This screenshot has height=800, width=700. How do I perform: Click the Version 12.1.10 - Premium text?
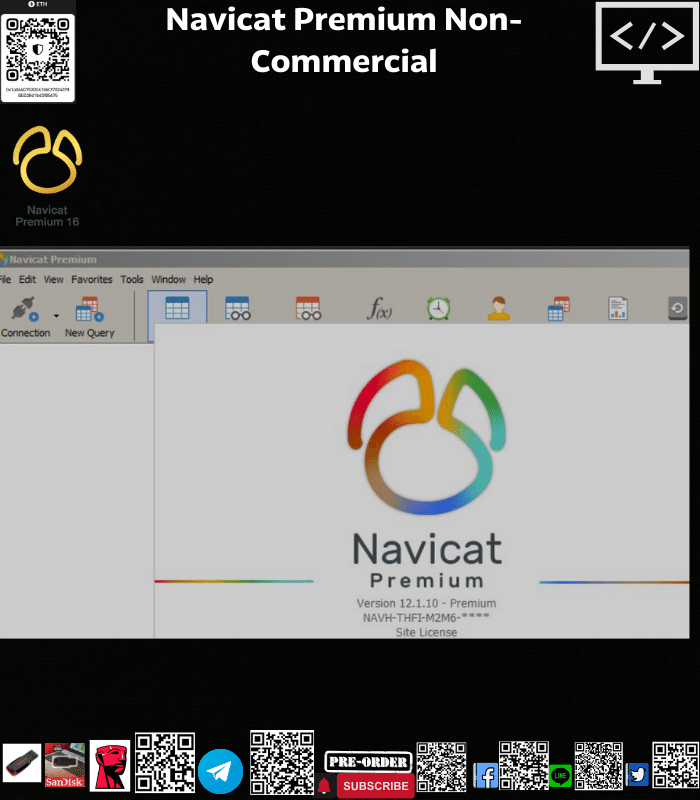pyautogui.click(x=426, y=604)
